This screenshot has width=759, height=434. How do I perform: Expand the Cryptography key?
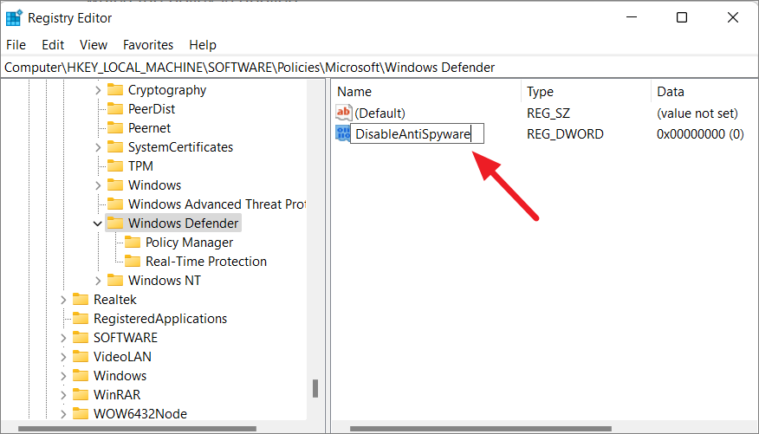[98, 90]
